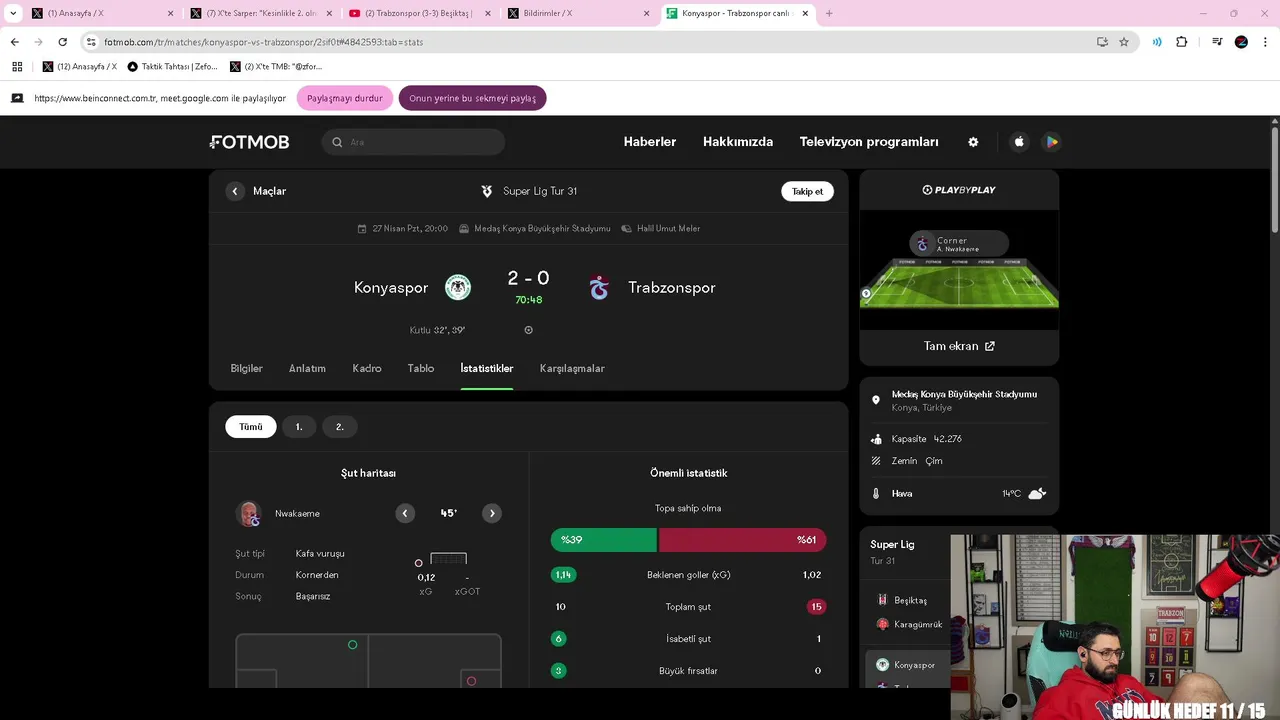Show previous shot in shot map

[x=405, y=513]
